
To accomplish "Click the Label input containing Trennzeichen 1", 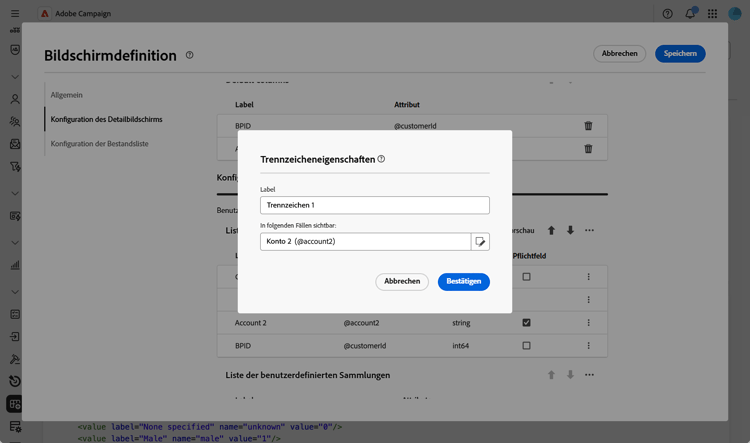I will 375,205.
